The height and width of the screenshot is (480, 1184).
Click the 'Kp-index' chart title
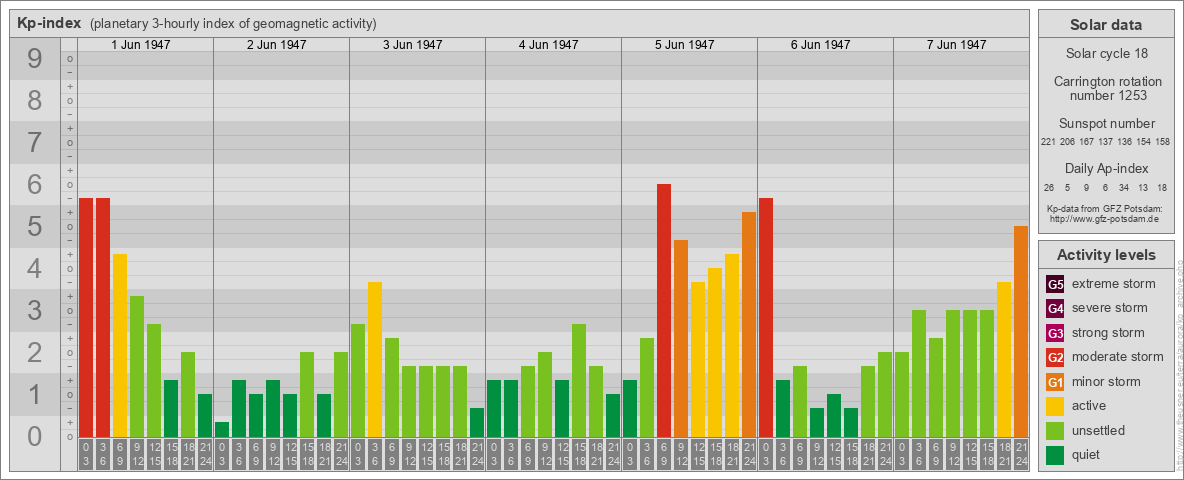pos(48,23)
